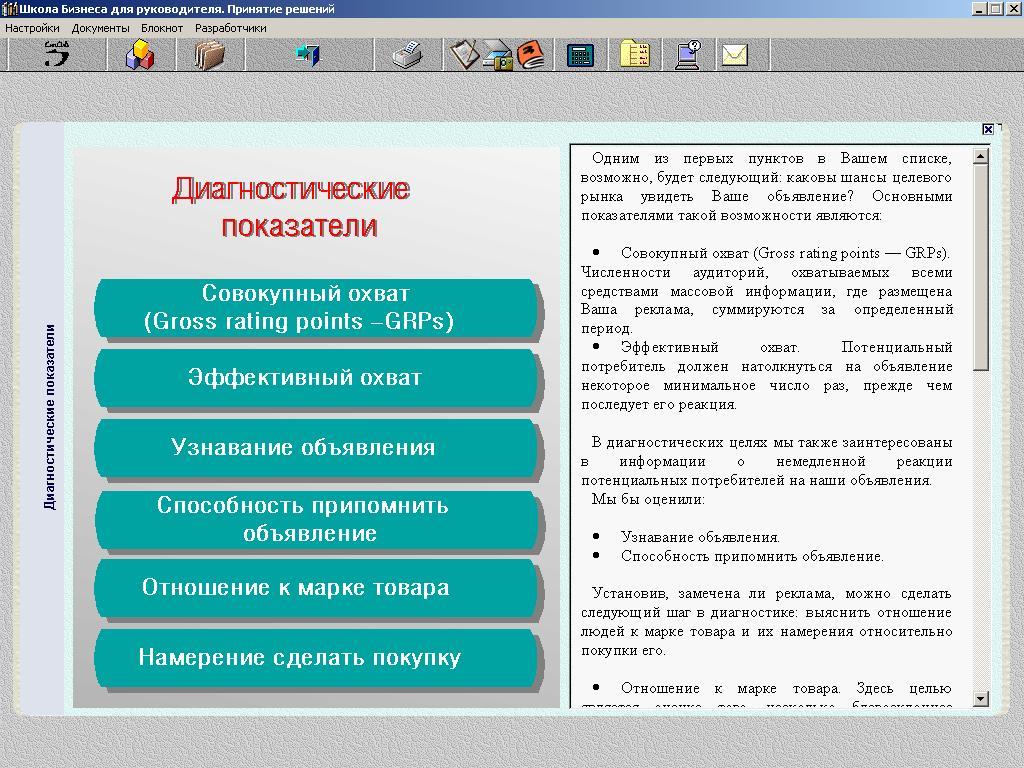Open the Блокнот menu

162,28
